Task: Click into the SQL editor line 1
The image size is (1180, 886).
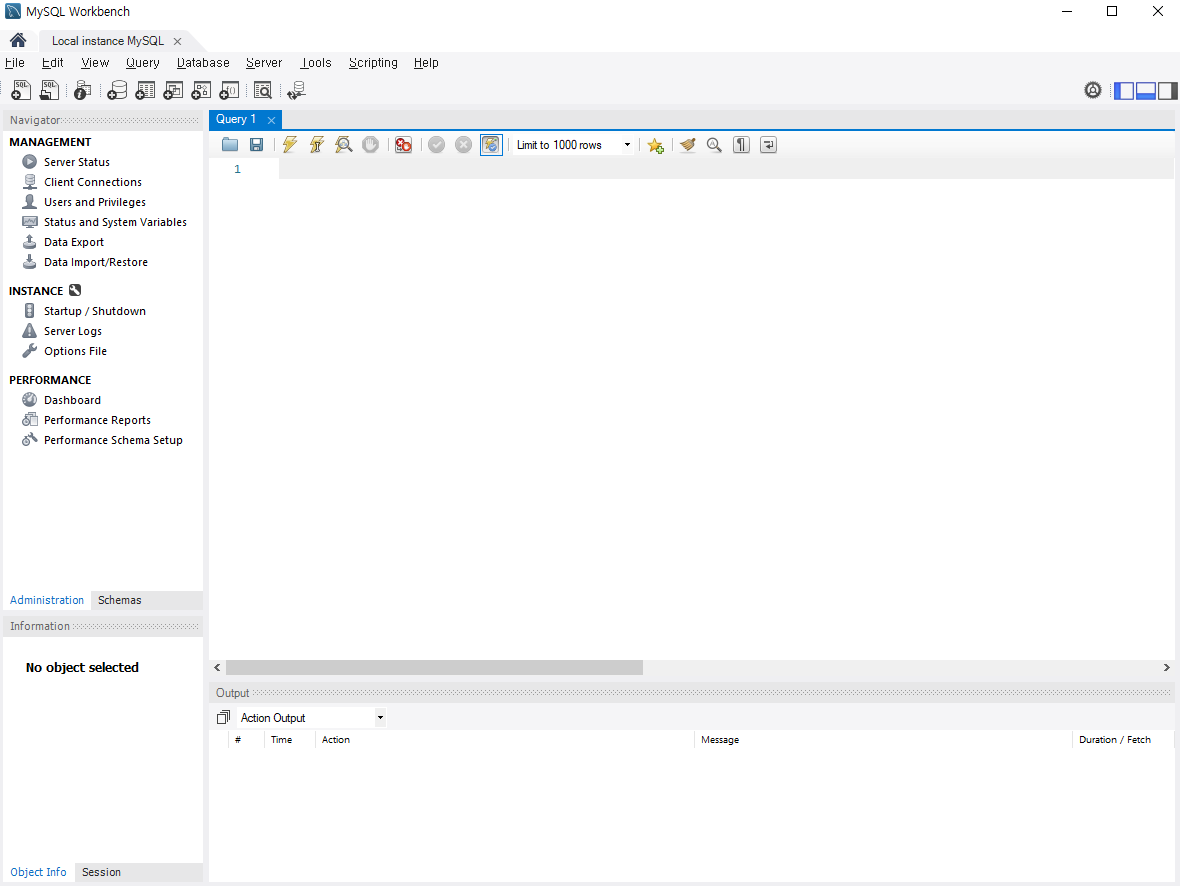Action: [725, 169]
